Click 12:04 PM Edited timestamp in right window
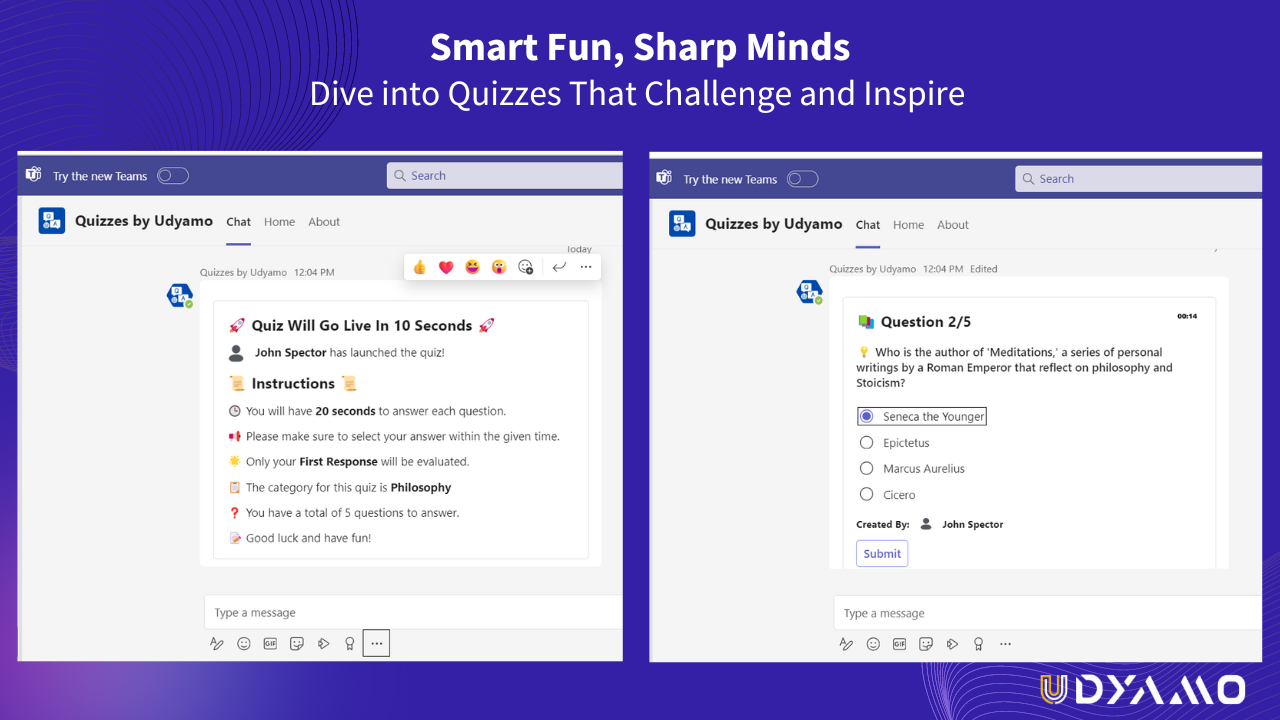1280x720 pixels. 960,269
